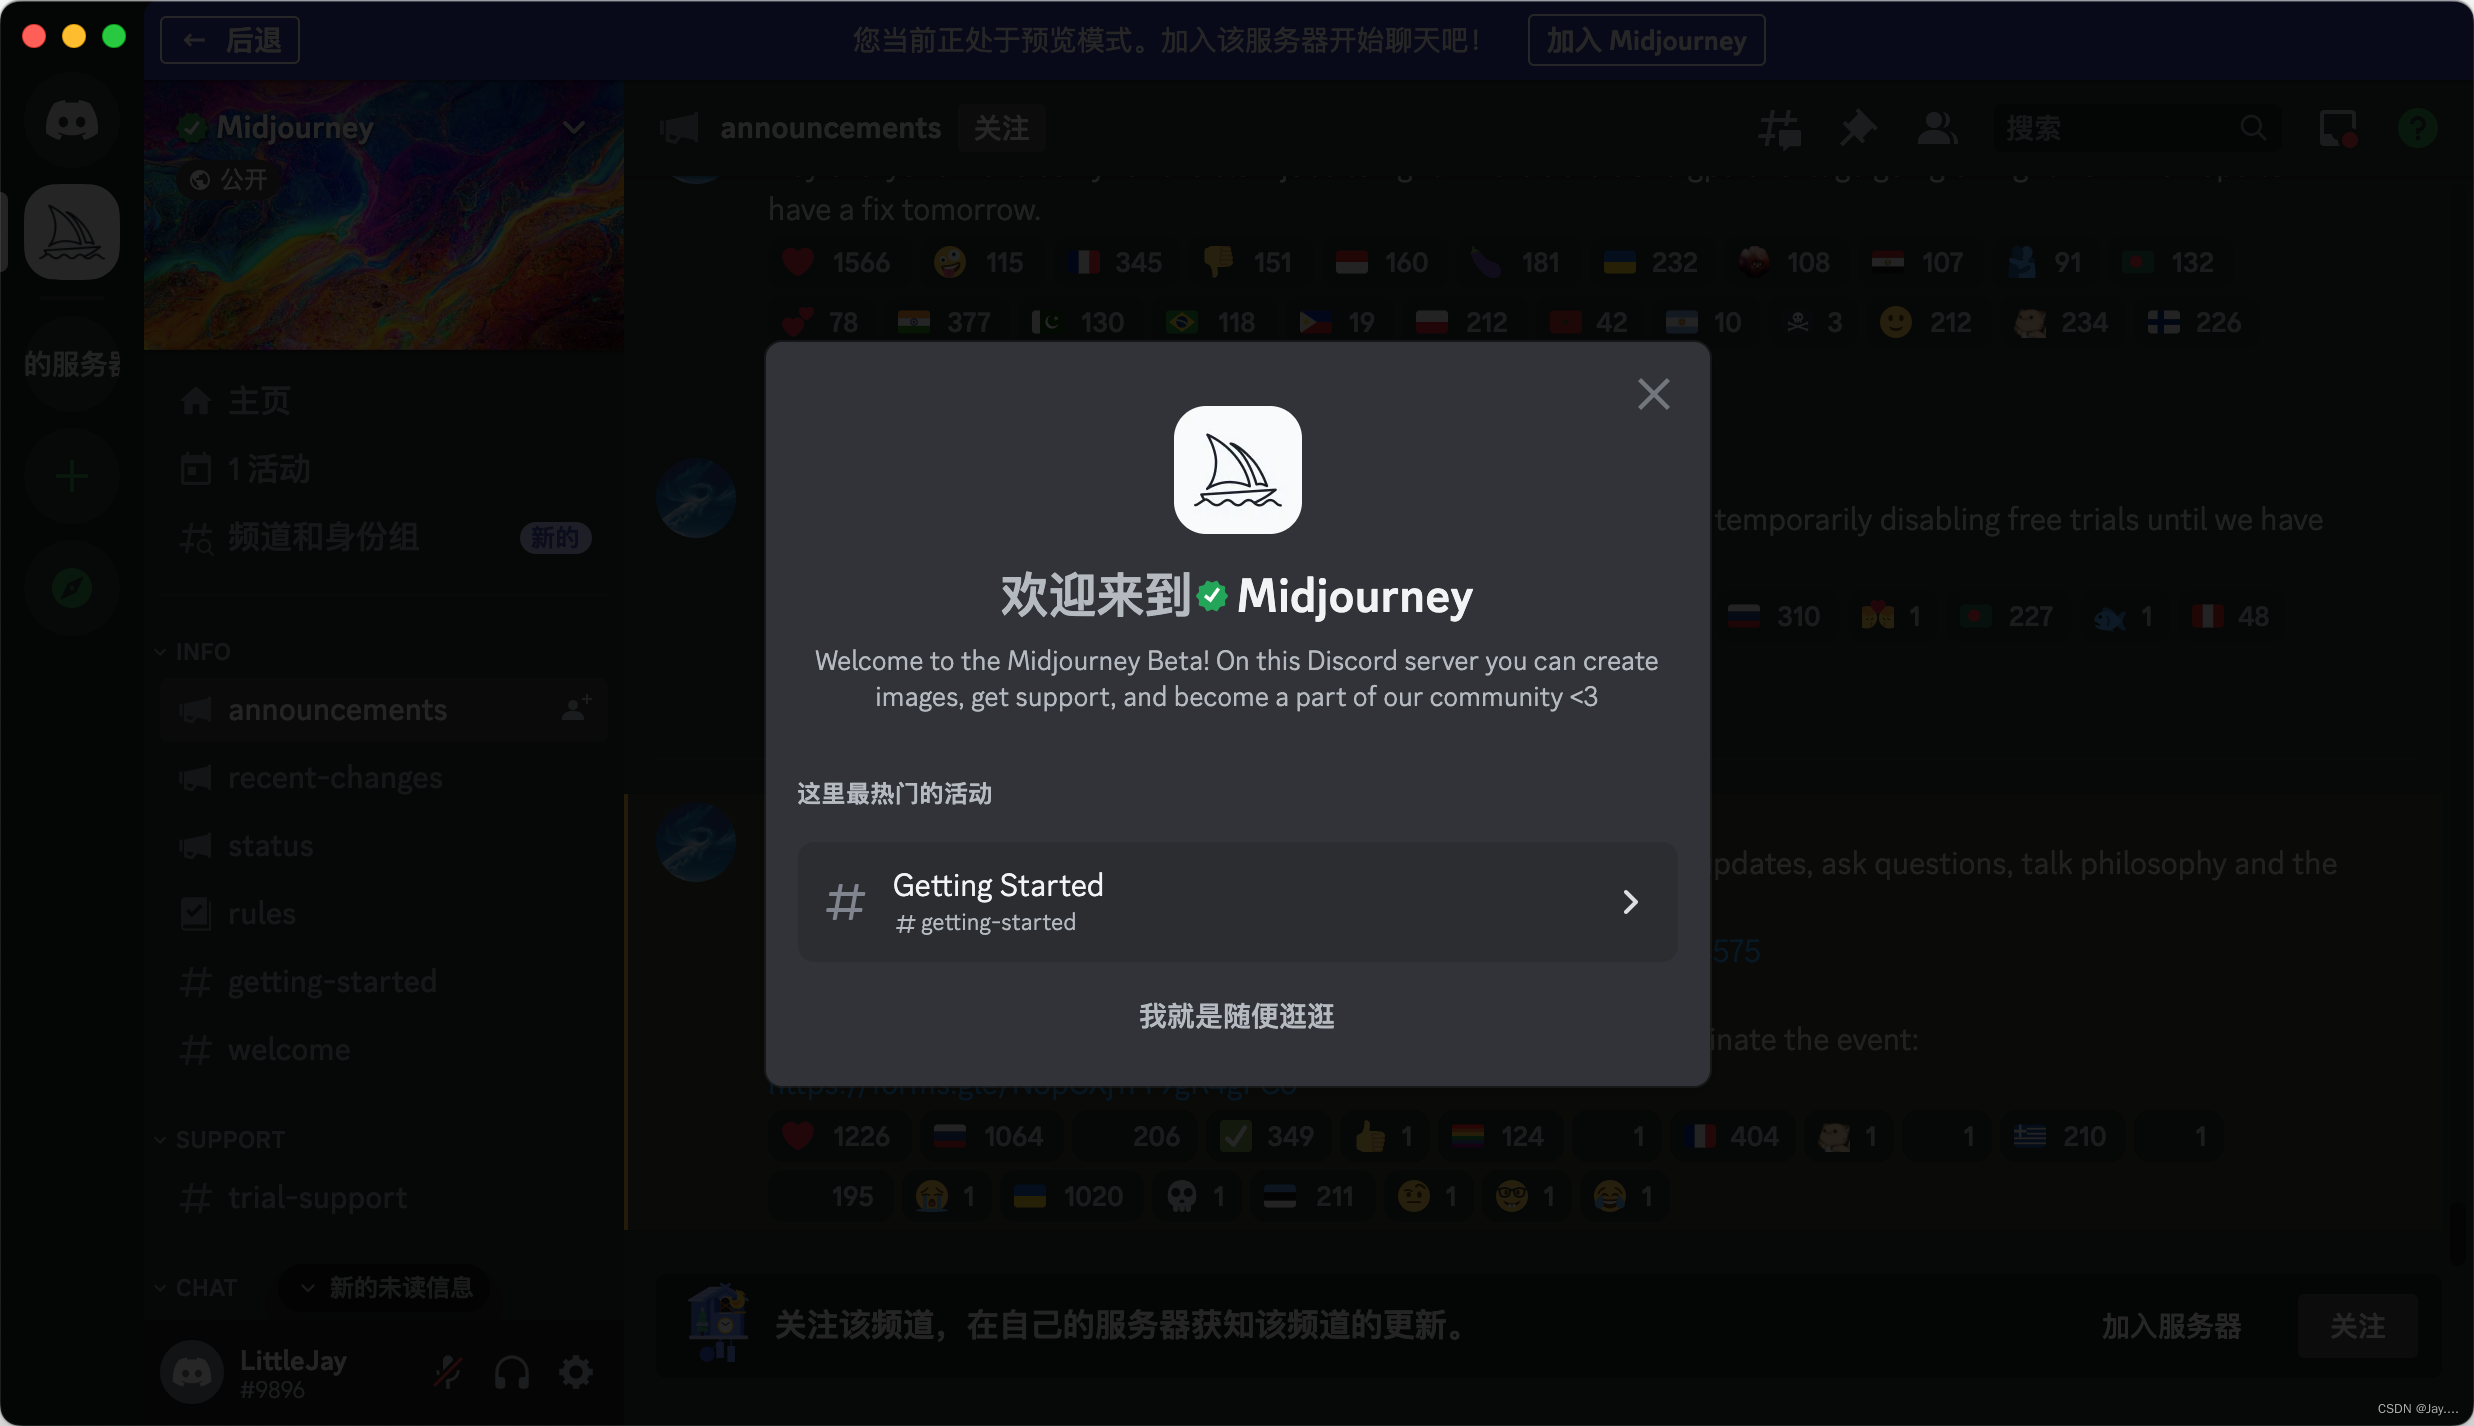Follow announcements channel via 关注 header button

pos(1001,128)
